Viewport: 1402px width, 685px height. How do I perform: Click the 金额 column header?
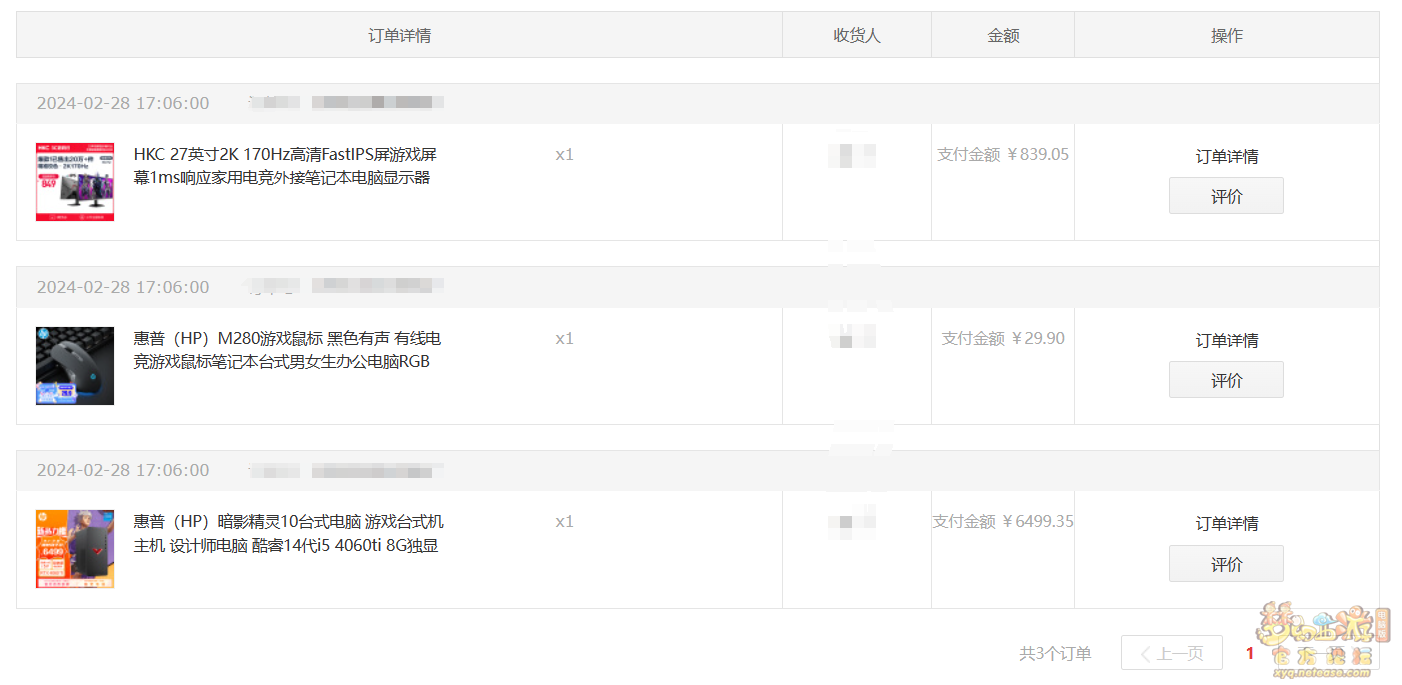coord(1002,35)
